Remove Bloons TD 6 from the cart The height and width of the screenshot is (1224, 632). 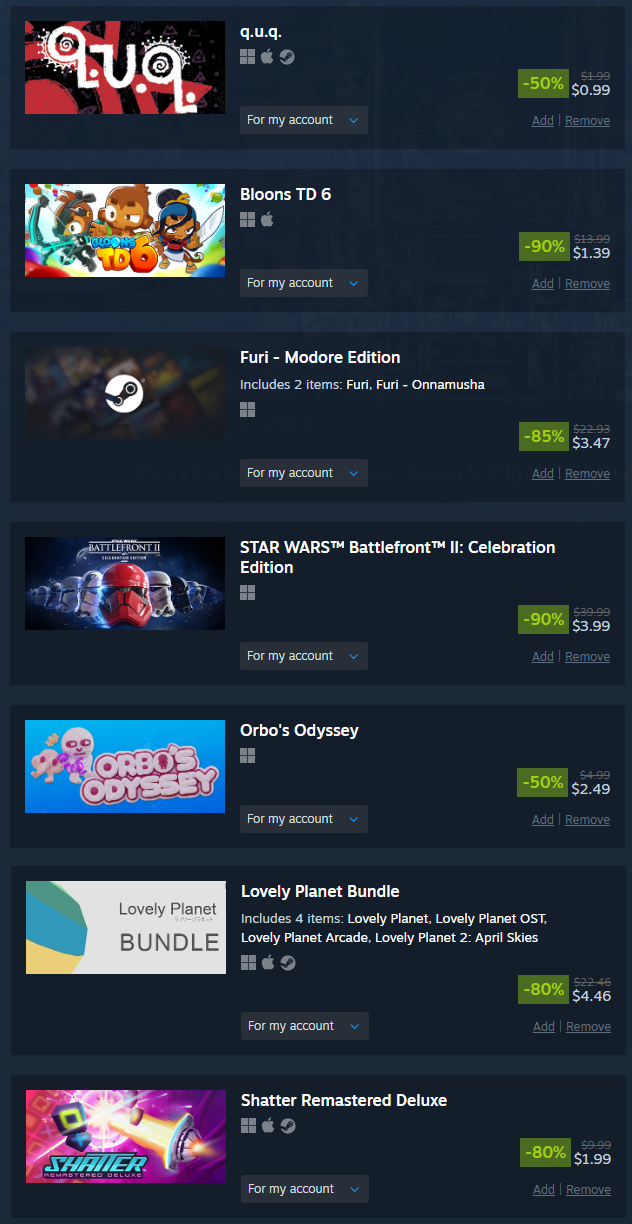[587, 284]
